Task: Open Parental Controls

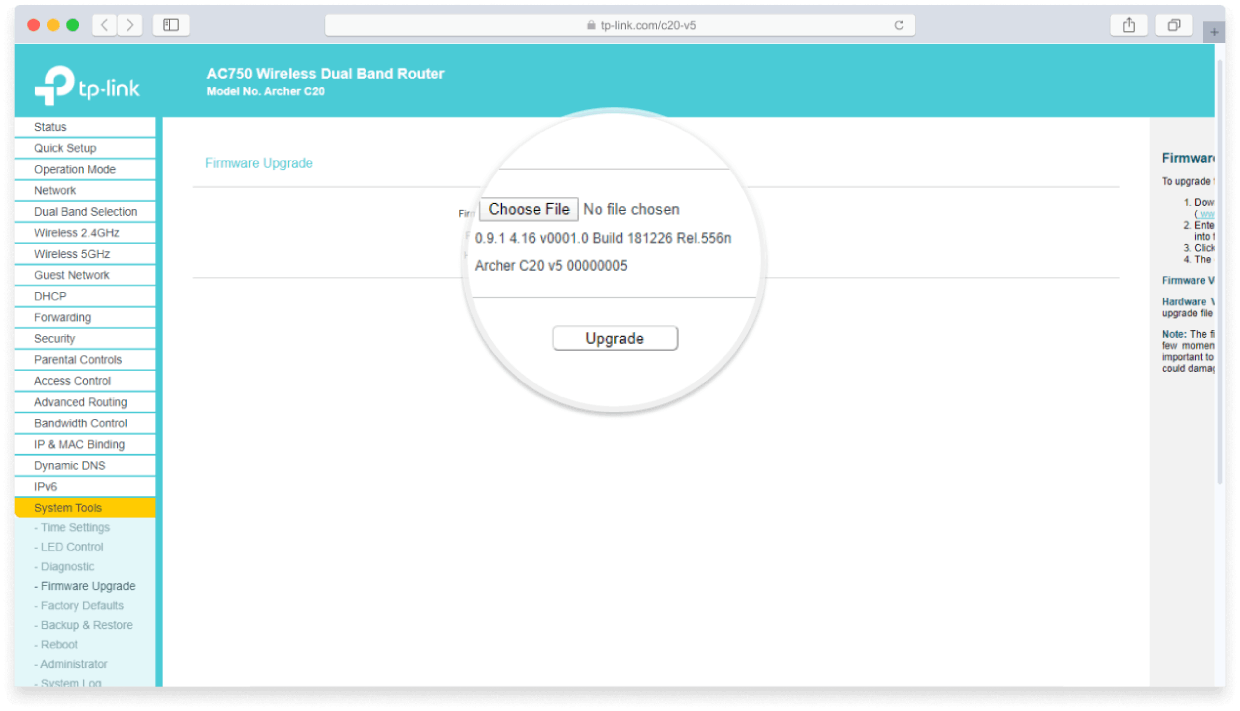Action: [x=85, y=359]
